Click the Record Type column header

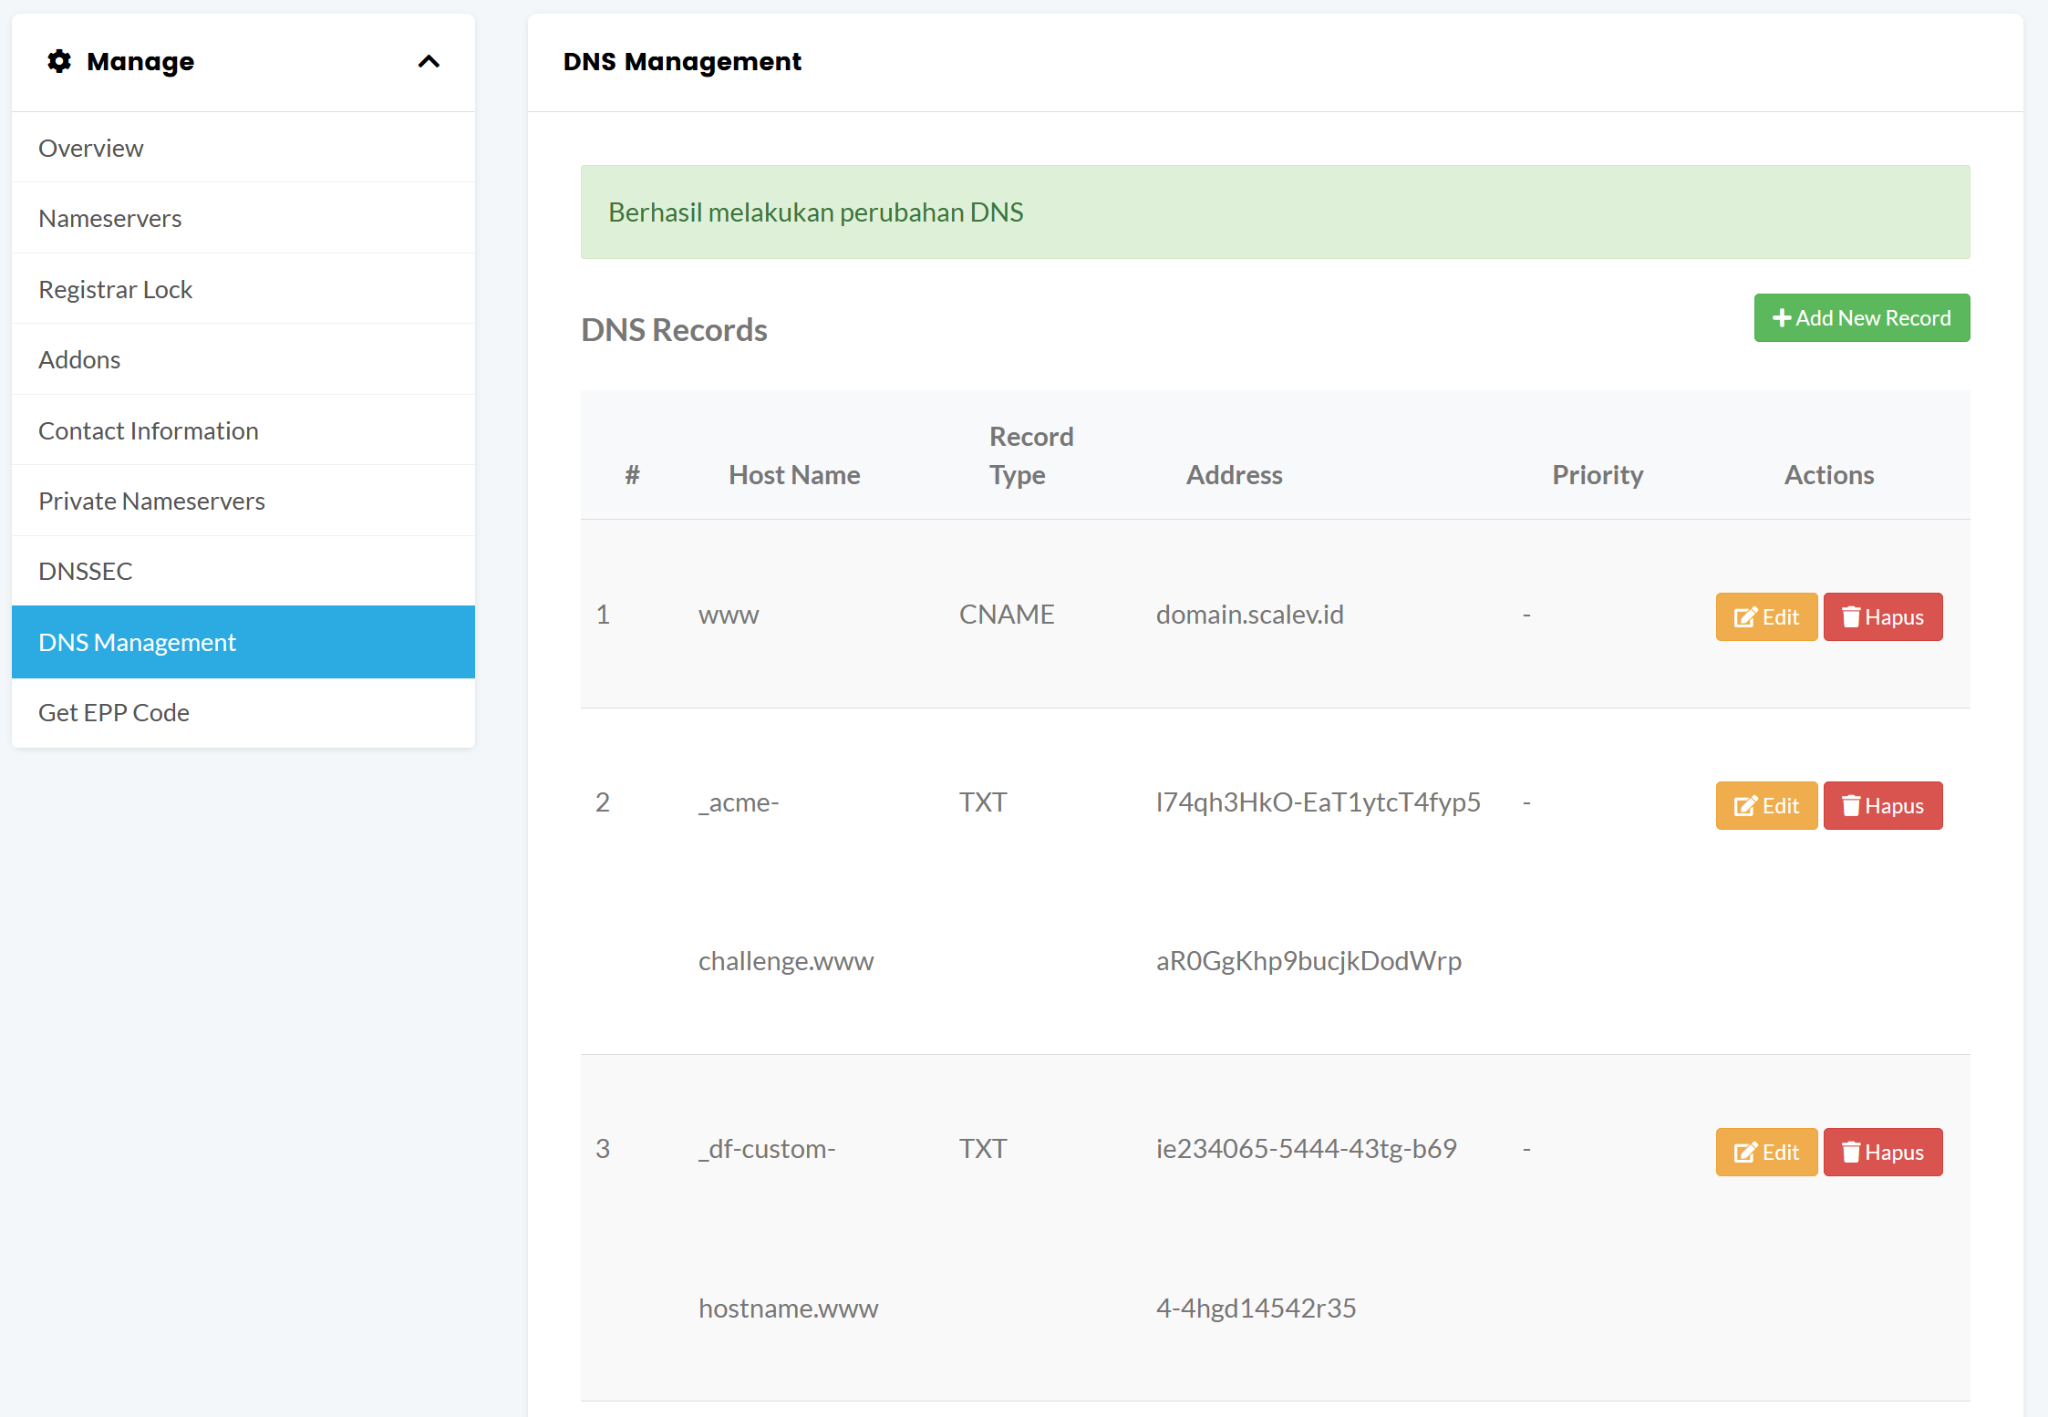click(1031, 456)
